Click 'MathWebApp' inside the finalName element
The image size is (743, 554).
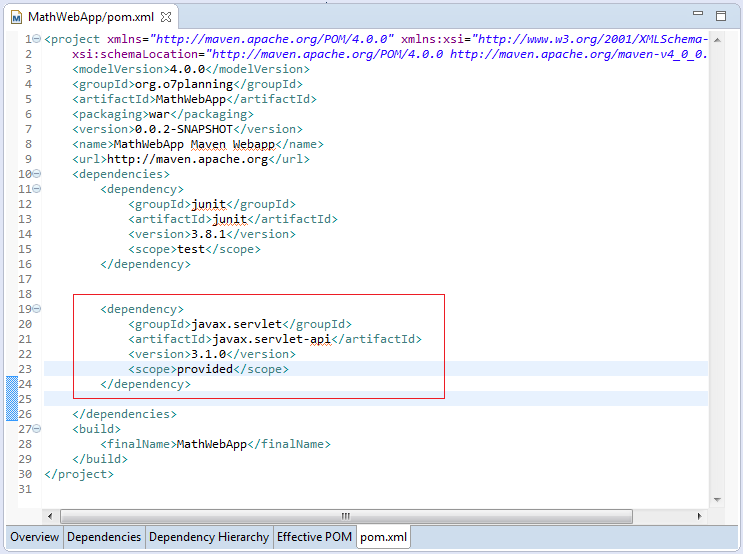click(212, 445)
